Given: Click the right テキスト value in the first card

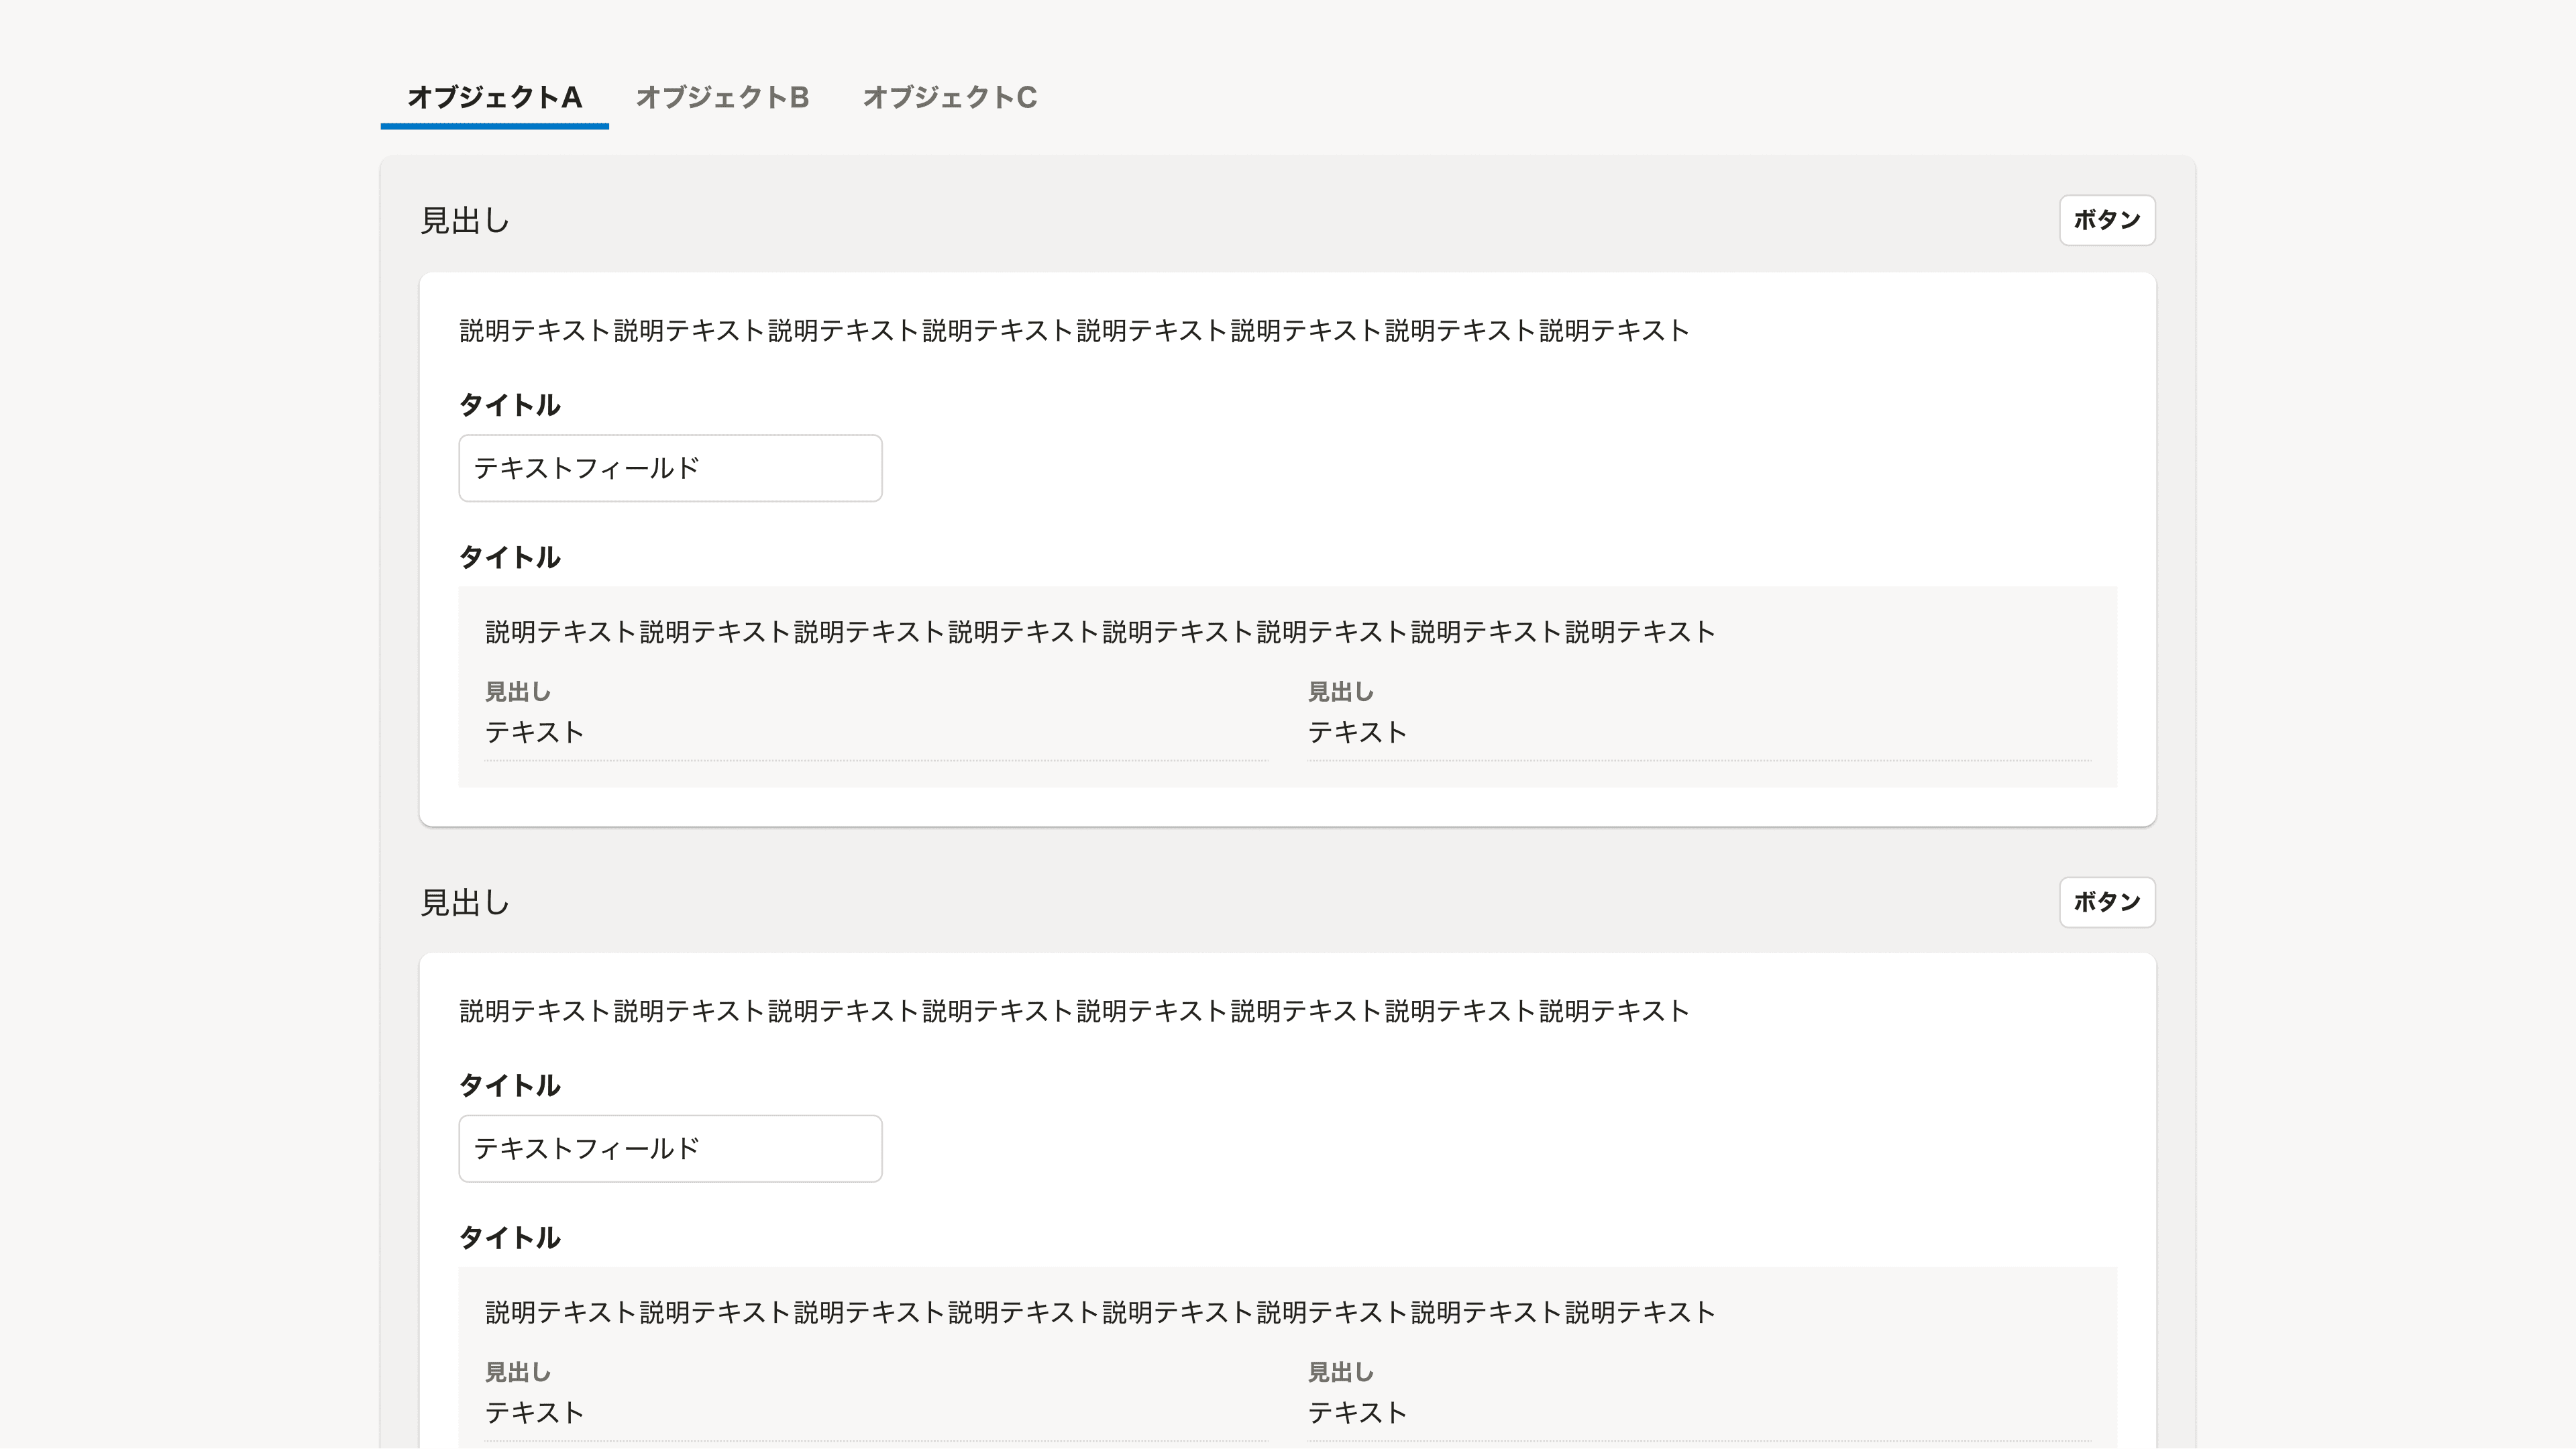Looking at the screenshot, I should pos(1357,731).
